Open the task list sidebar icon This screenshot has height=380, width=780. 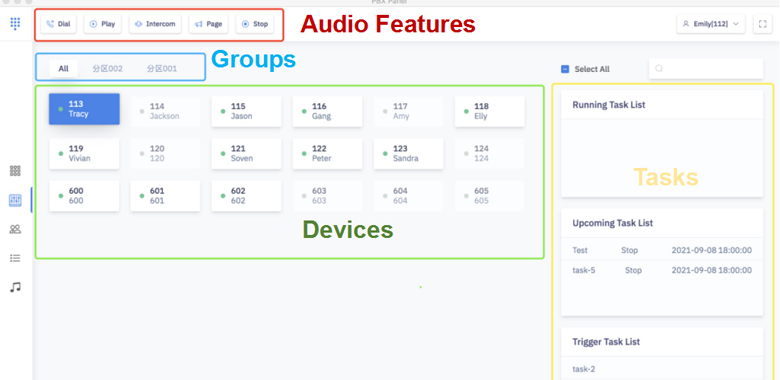point(15,258)
